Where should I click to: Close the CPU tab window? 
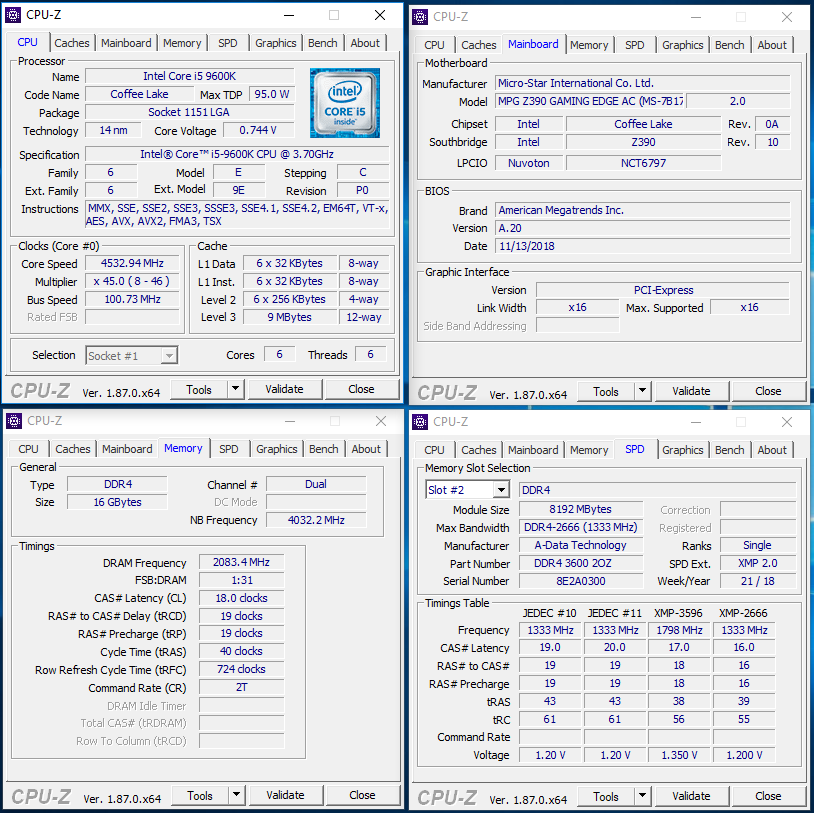(x=380, y=16)
